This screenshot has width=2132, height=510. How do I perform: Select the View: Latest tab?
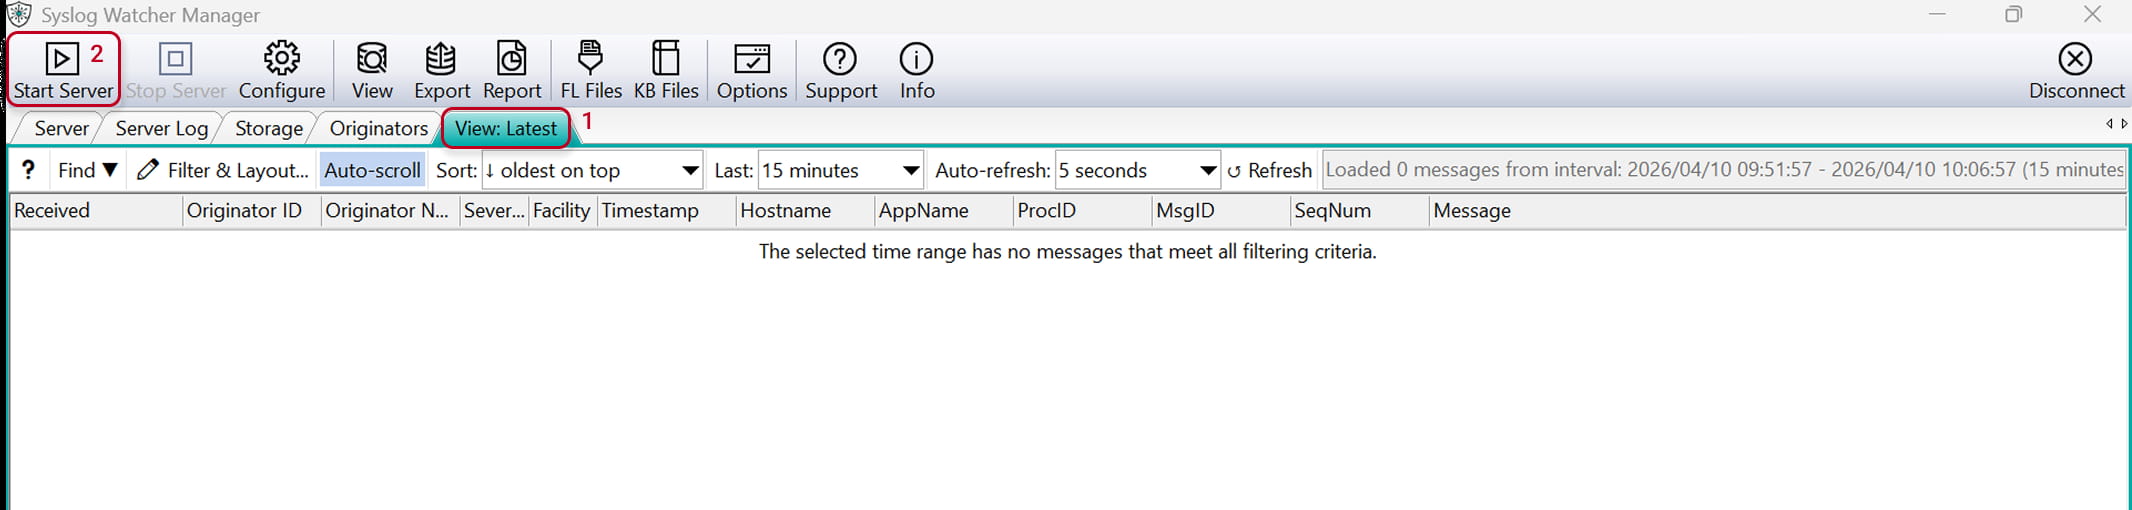tap(506, 128)
